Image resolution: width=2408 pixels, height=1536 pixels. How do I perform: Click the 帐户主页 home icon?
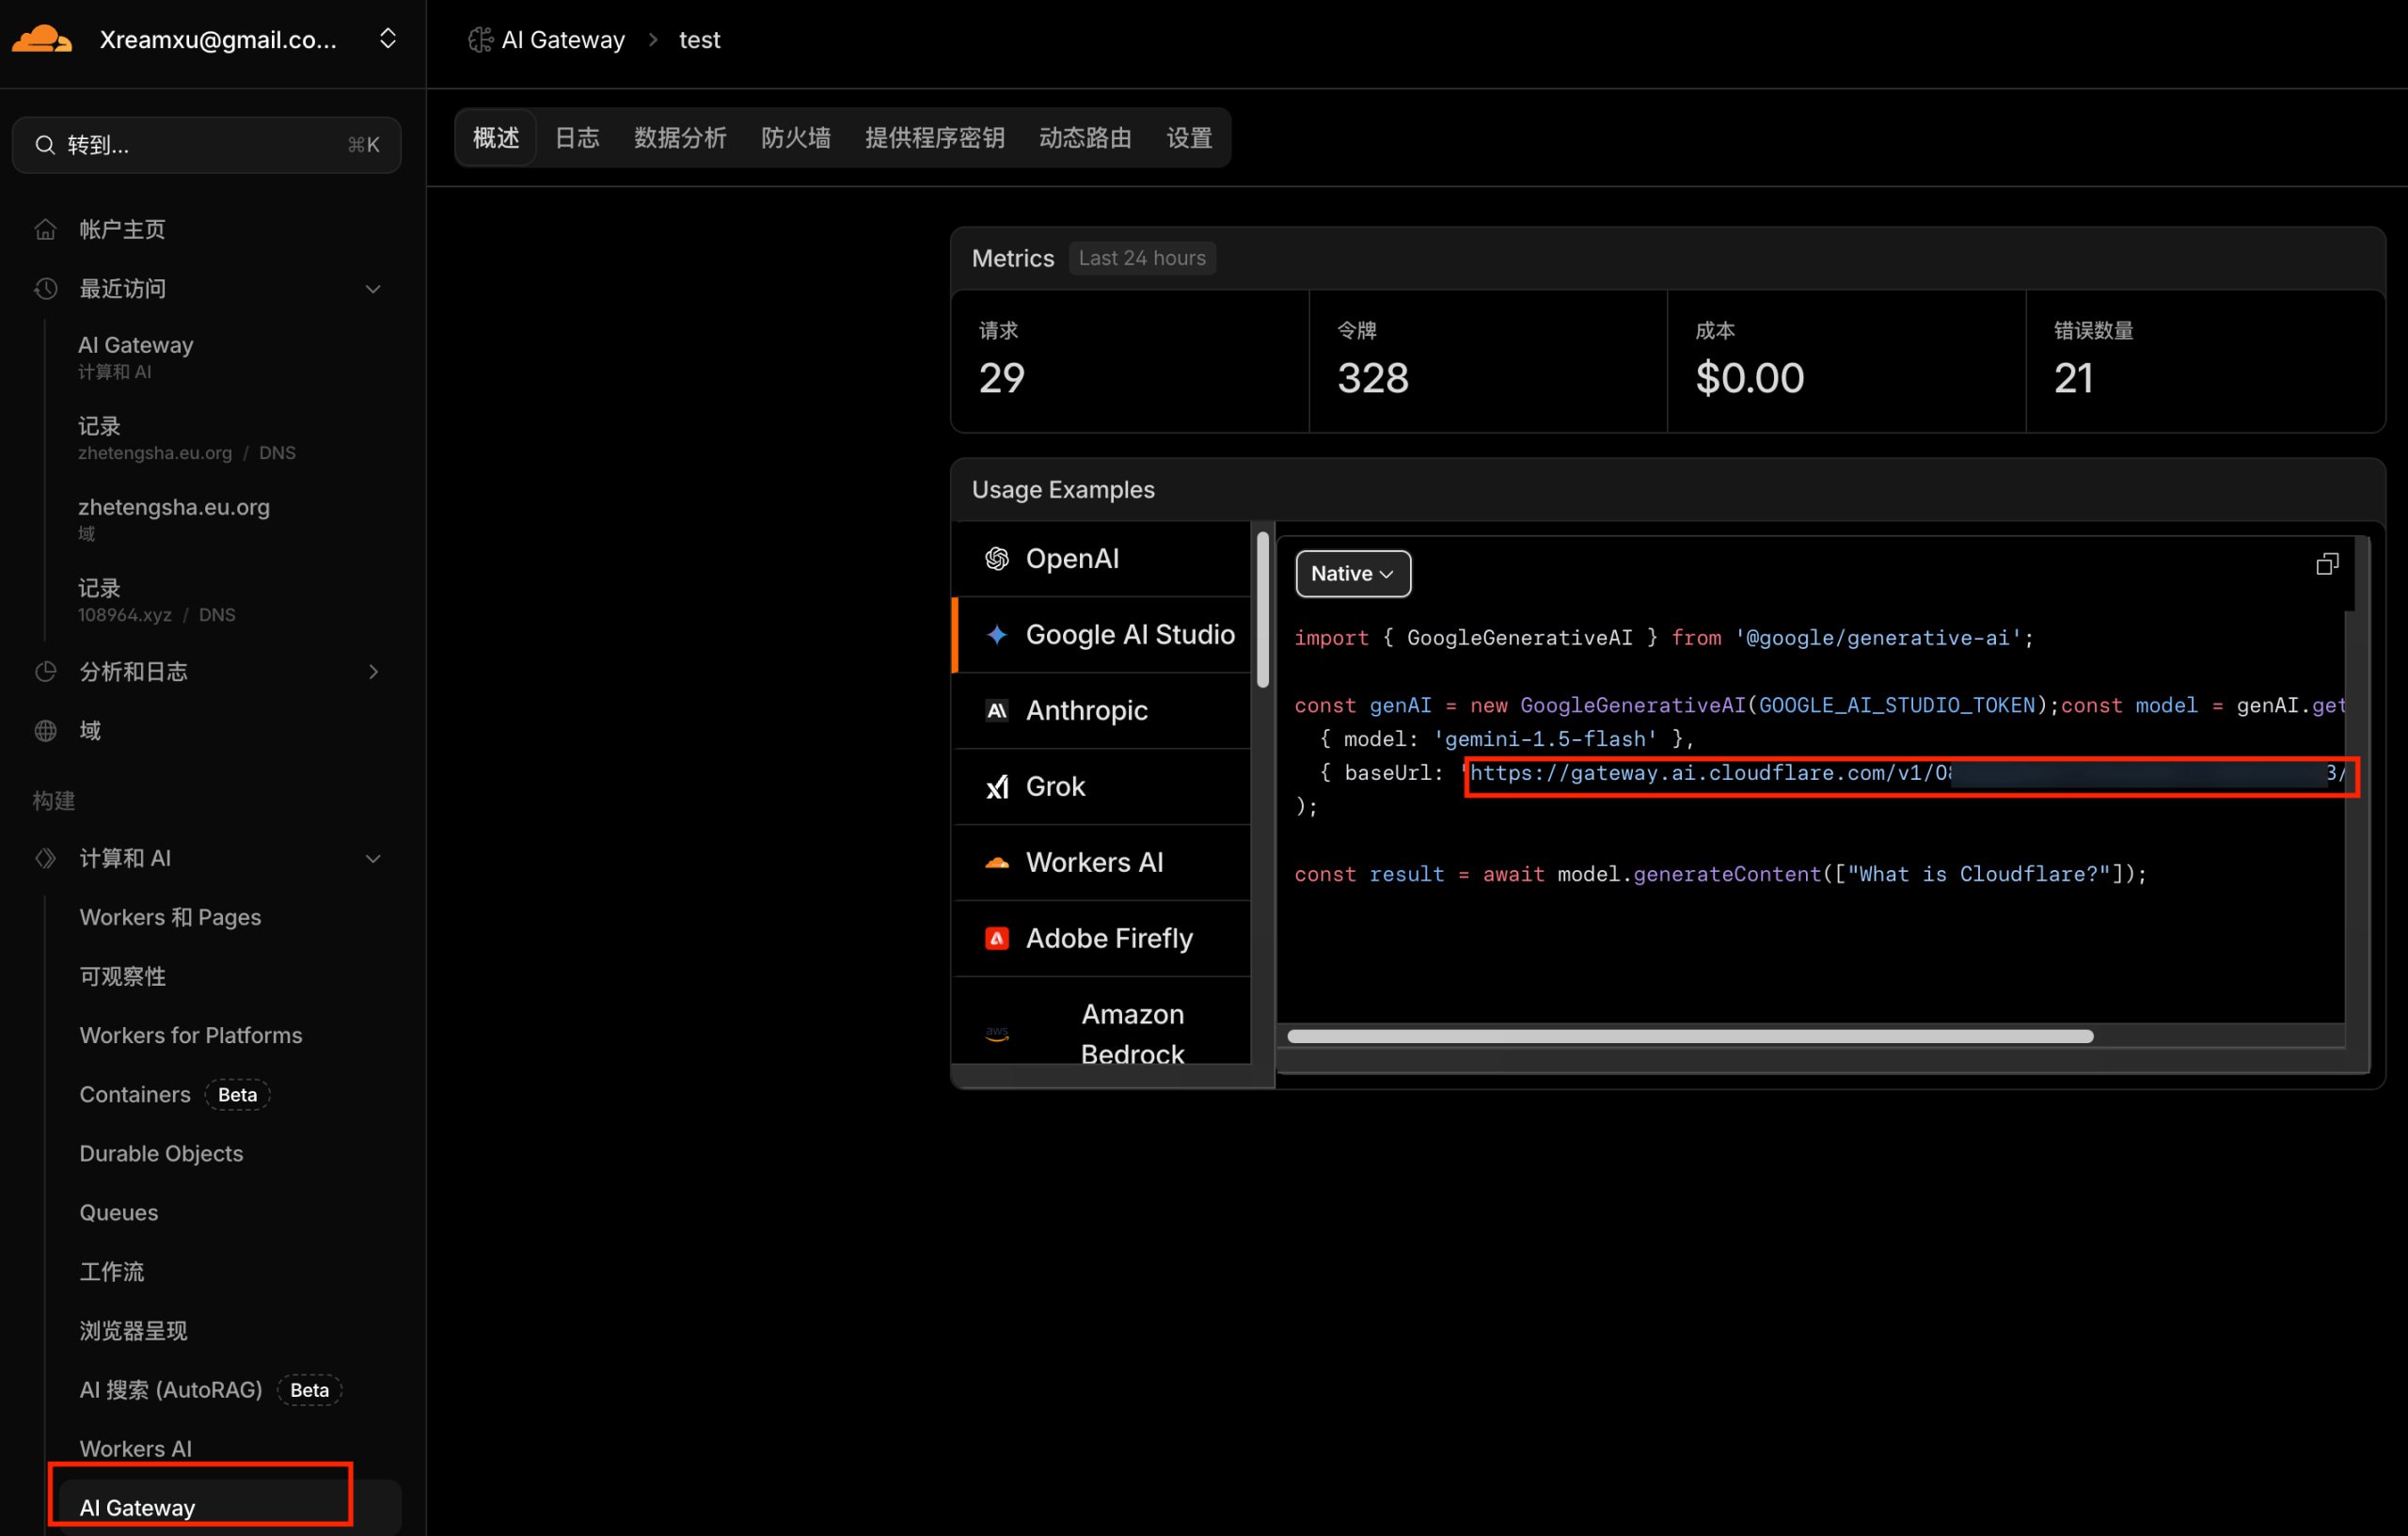45,229
